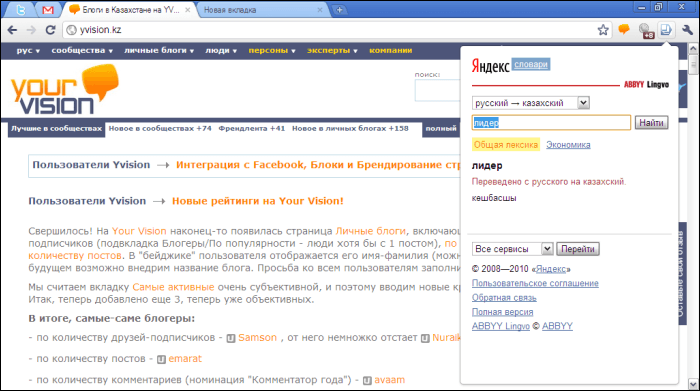Select the Экономика dictionary tab
Viewport: 700px width, 391px height.
[568, 145]
